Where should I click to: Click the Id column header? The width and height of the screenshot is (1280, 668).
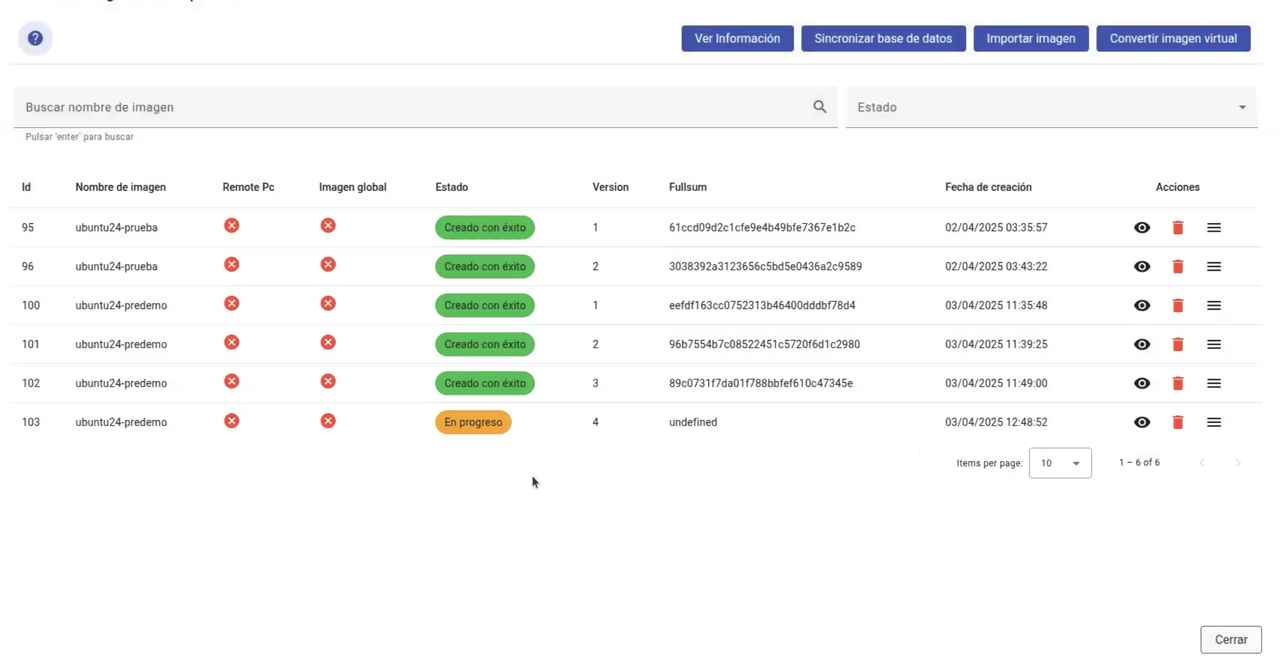tap(26, 187)
